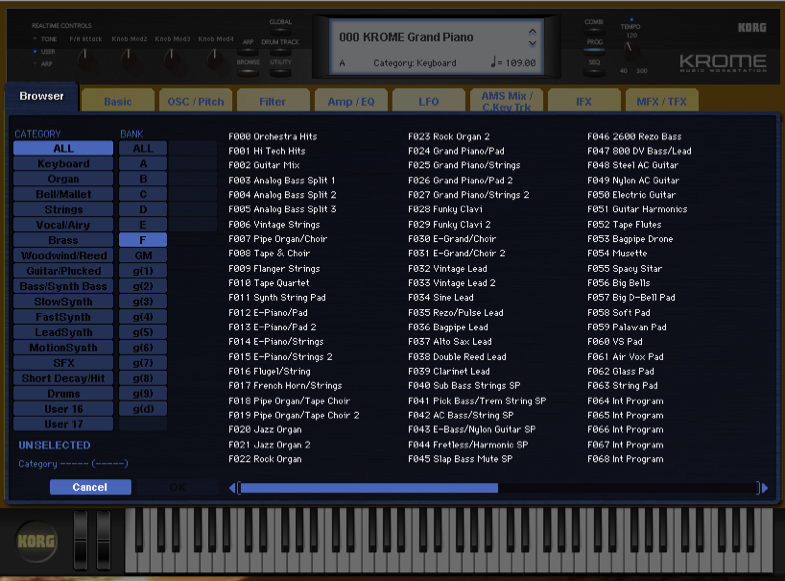The image size is (785, 581).
Task: Select bank F
Action: pos(143,240)
